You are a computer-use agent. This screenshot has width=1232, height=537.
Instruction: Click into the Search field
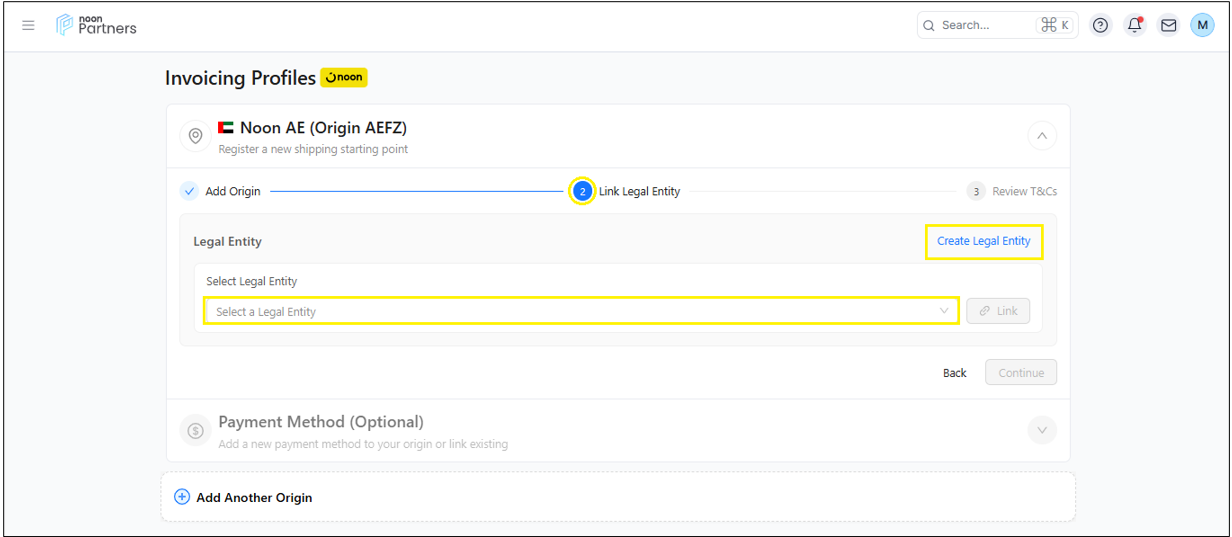click(x=985, y=25)
